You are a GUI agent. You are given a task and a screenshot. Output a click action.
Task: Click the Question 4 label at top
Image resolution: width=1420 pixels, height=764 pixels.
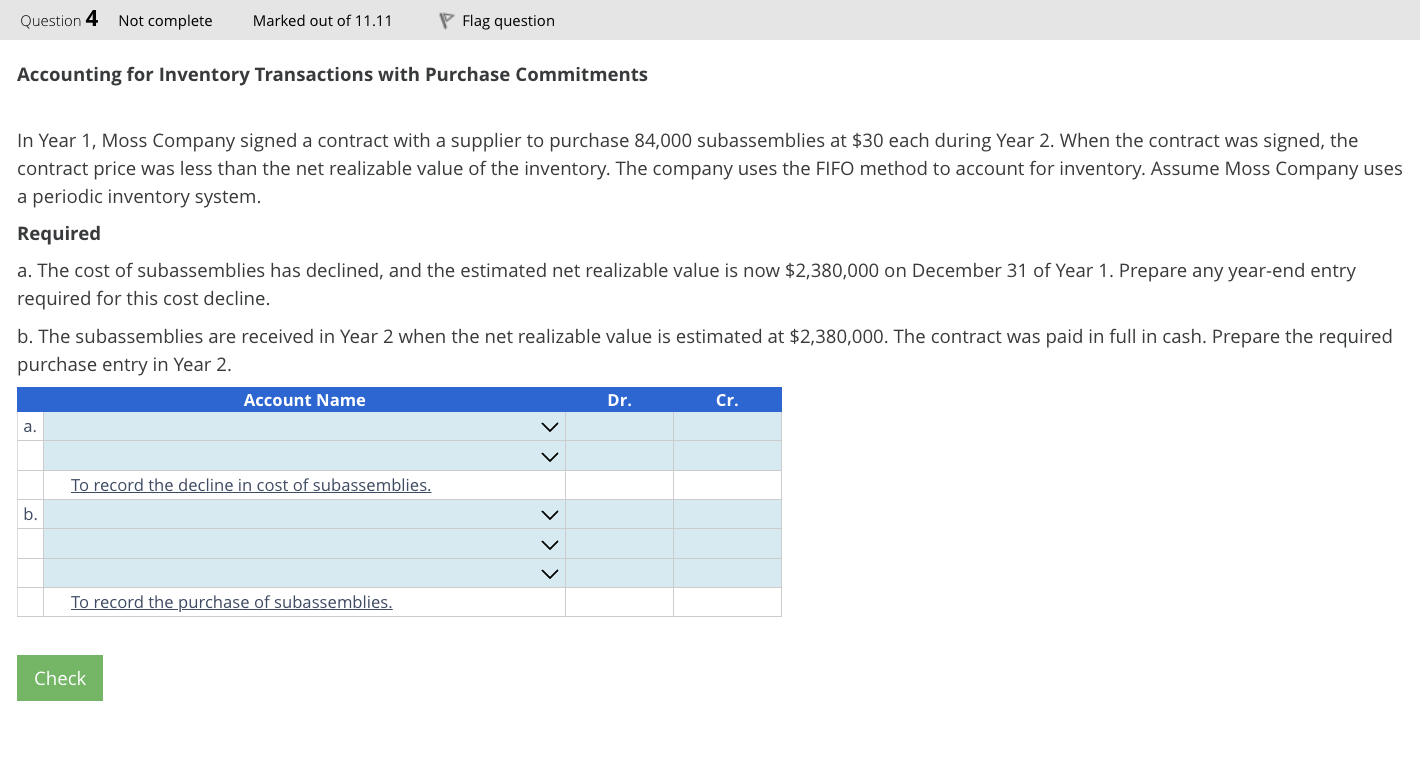[57, 20]
